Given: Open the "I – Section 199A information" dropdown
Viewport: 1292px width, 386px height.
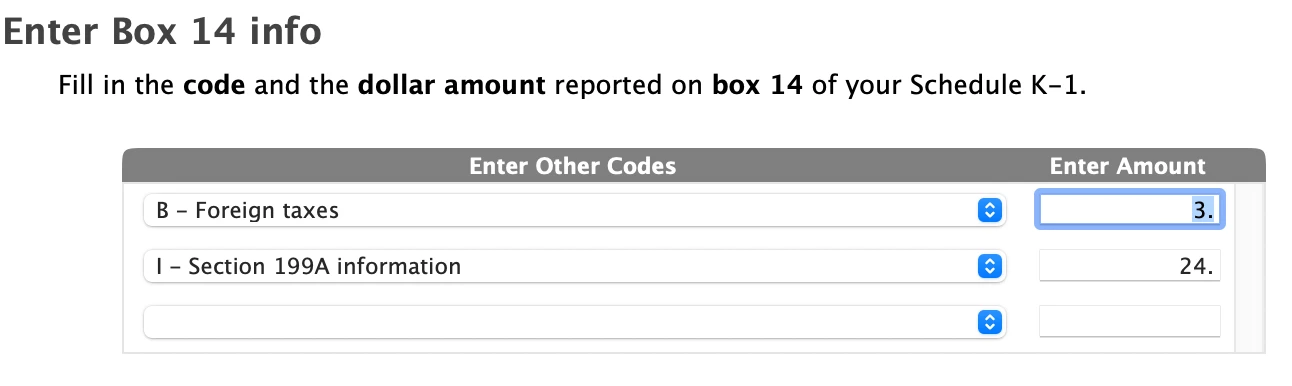Looking at the screenshot, I should 572,266.
